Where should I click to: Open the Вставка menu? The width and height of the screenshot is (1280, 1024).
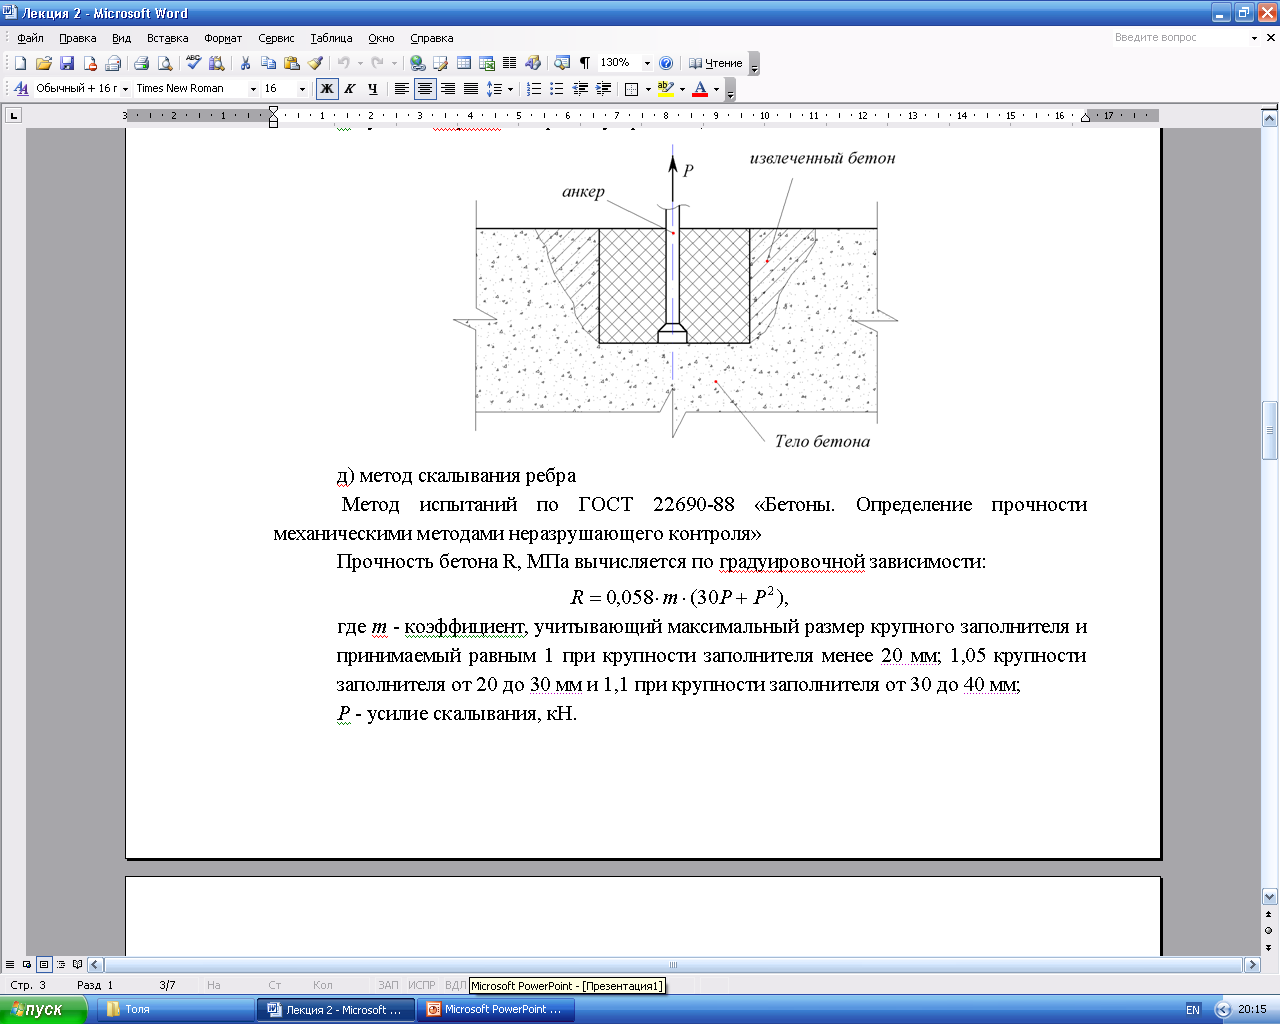(x=167, y=38)
